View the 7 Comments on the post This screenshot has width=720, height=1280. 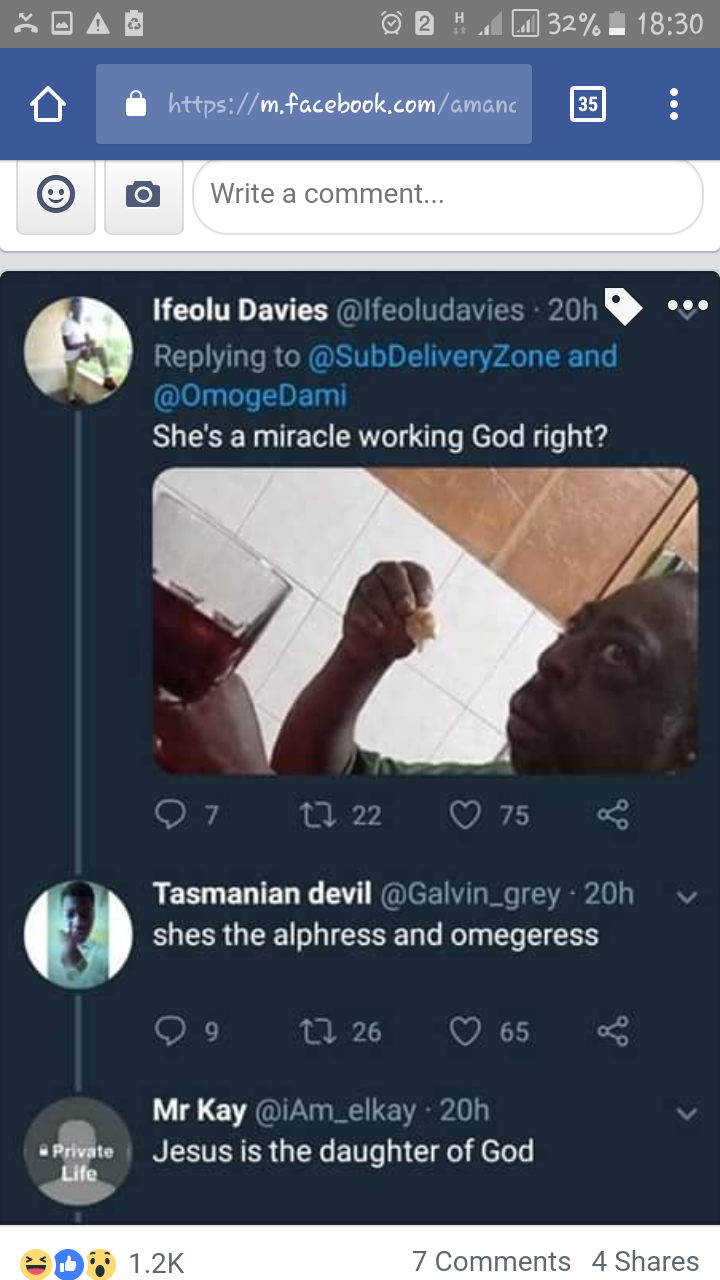[x=491, y=1262]
